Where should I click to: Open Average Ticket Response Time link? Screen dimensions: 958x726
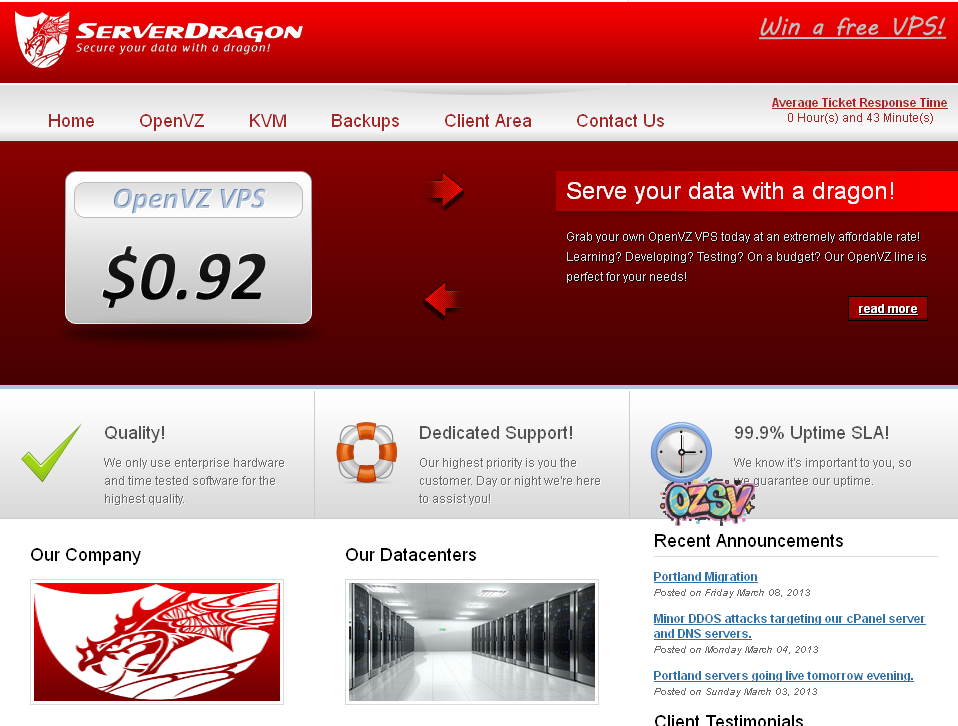859,103
